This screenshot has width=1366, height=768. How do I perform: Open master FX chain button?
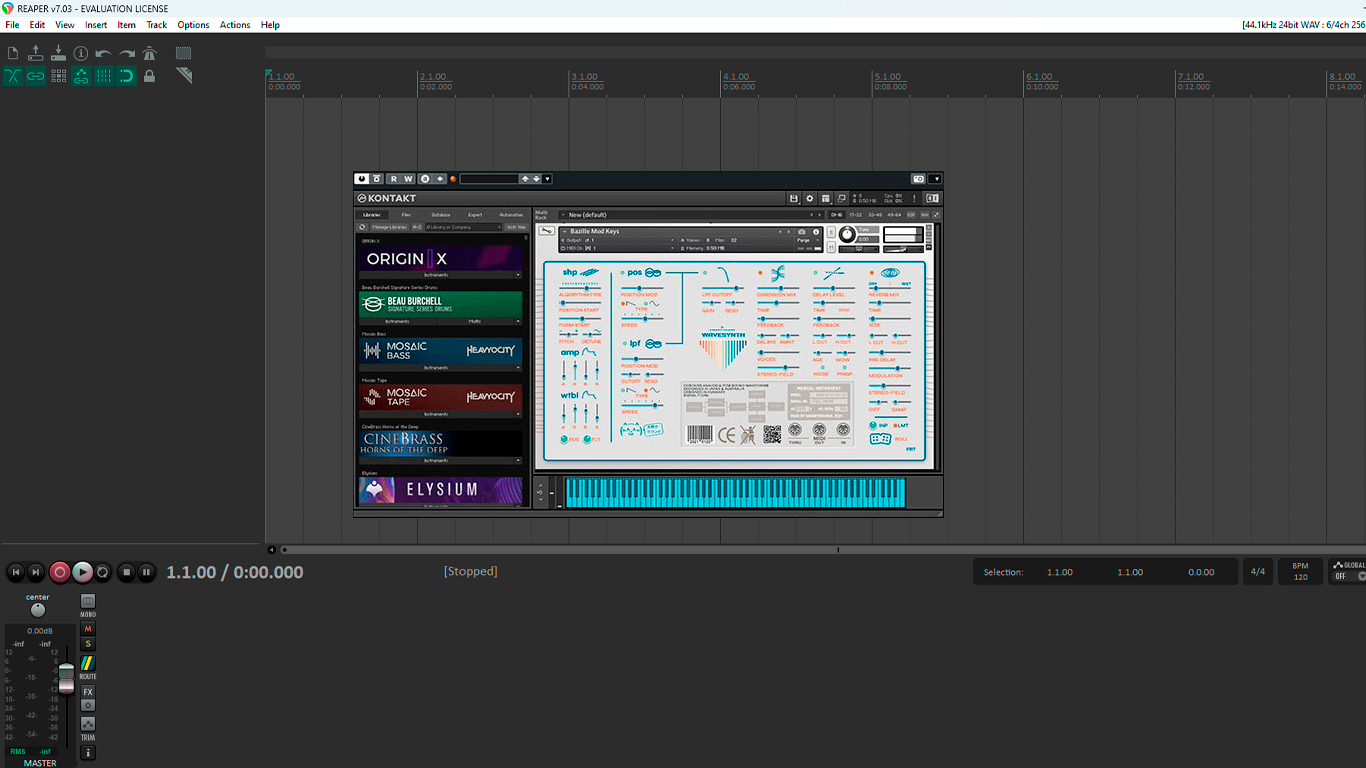pos(88,692)
